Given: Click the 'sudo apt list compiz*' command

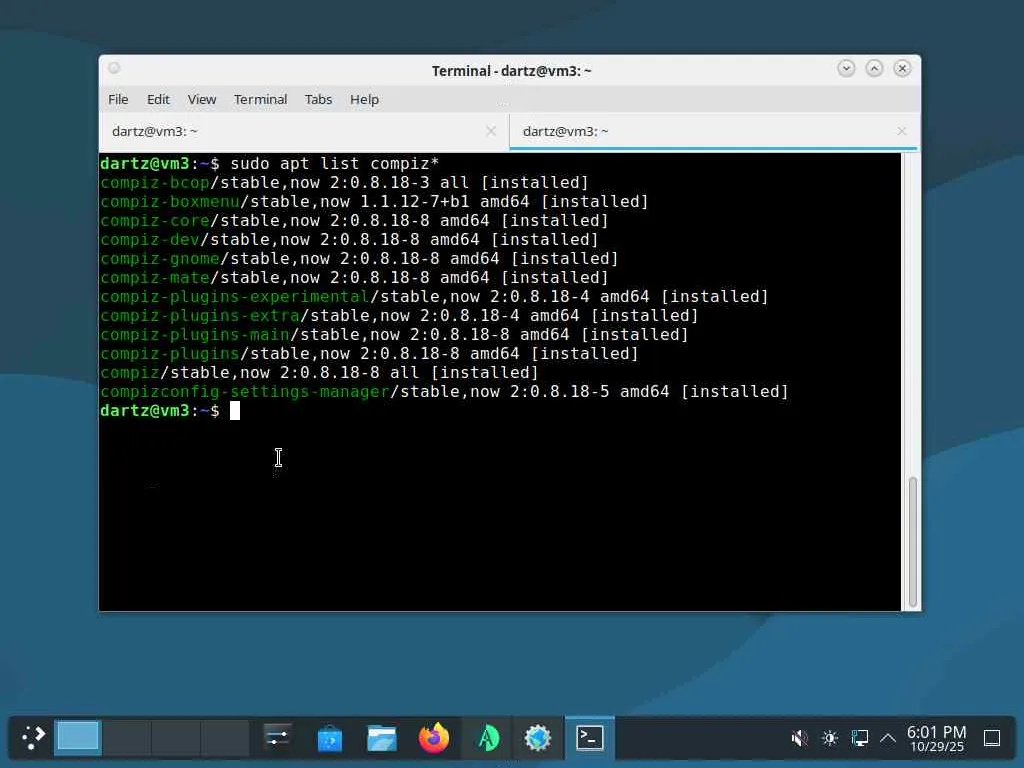Looking at the screenshot, I should coord(334,163).
